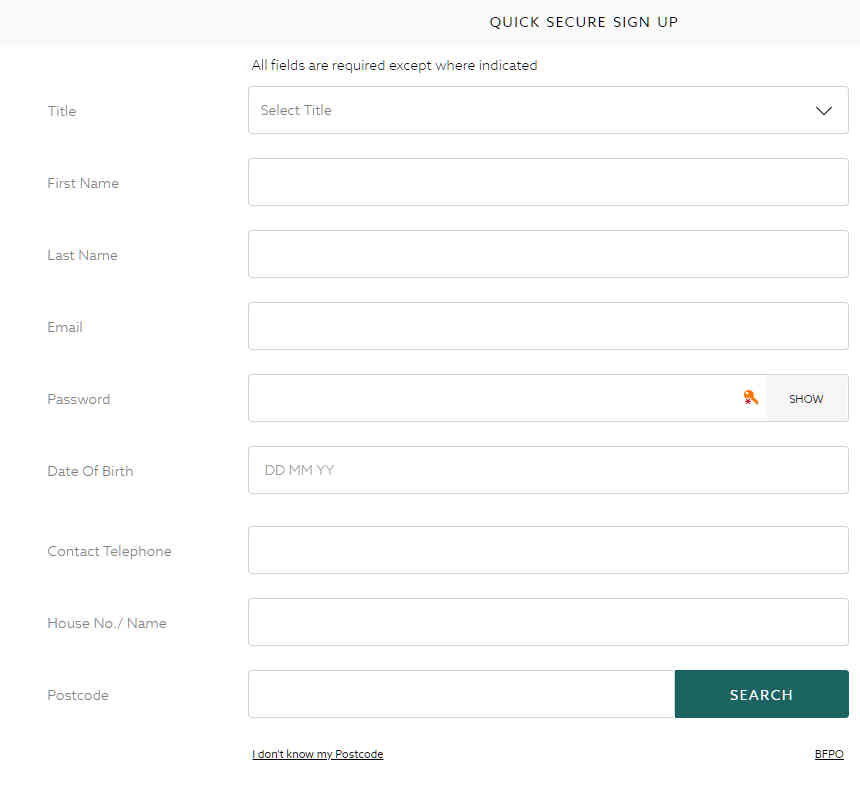The height and width of the screenshot is (787, 860).
Task: Open the "I don't know my Postcode" link
Action: pos(318,753)
